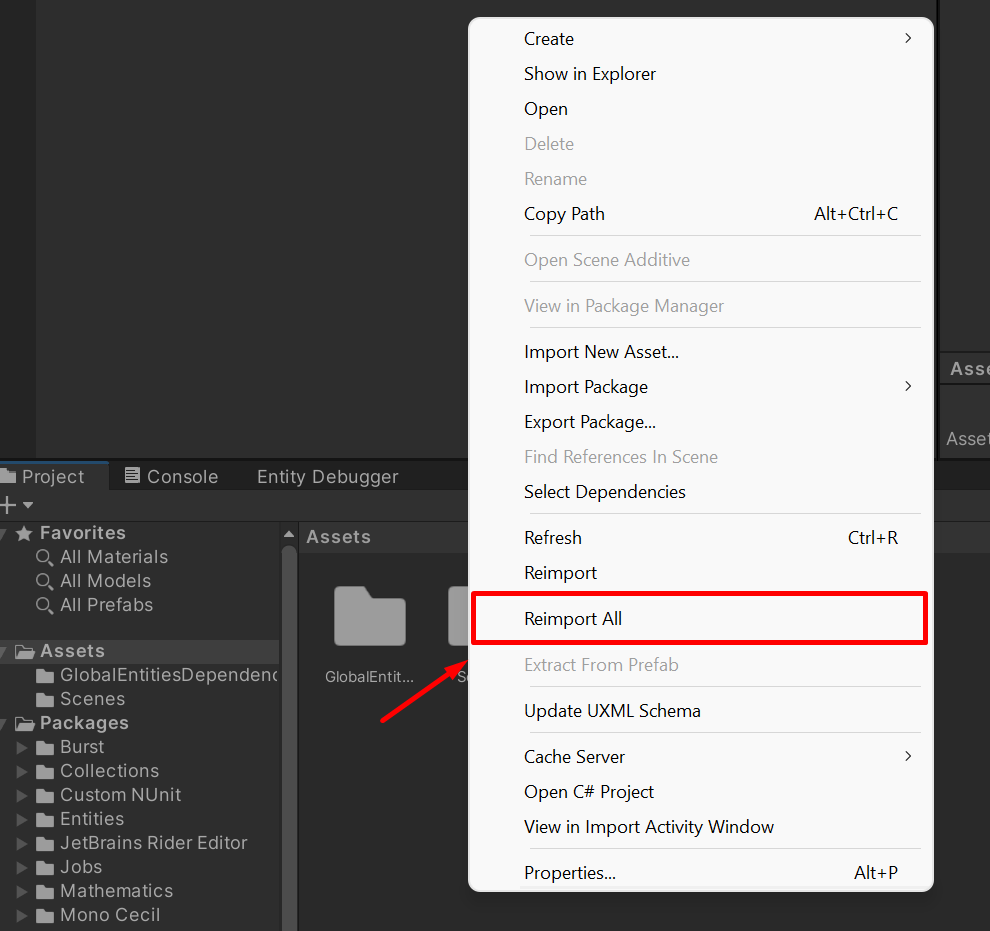Select Copy Path menu entry
990x931 pixels.
pyautogui.click(x=701, y=214)
